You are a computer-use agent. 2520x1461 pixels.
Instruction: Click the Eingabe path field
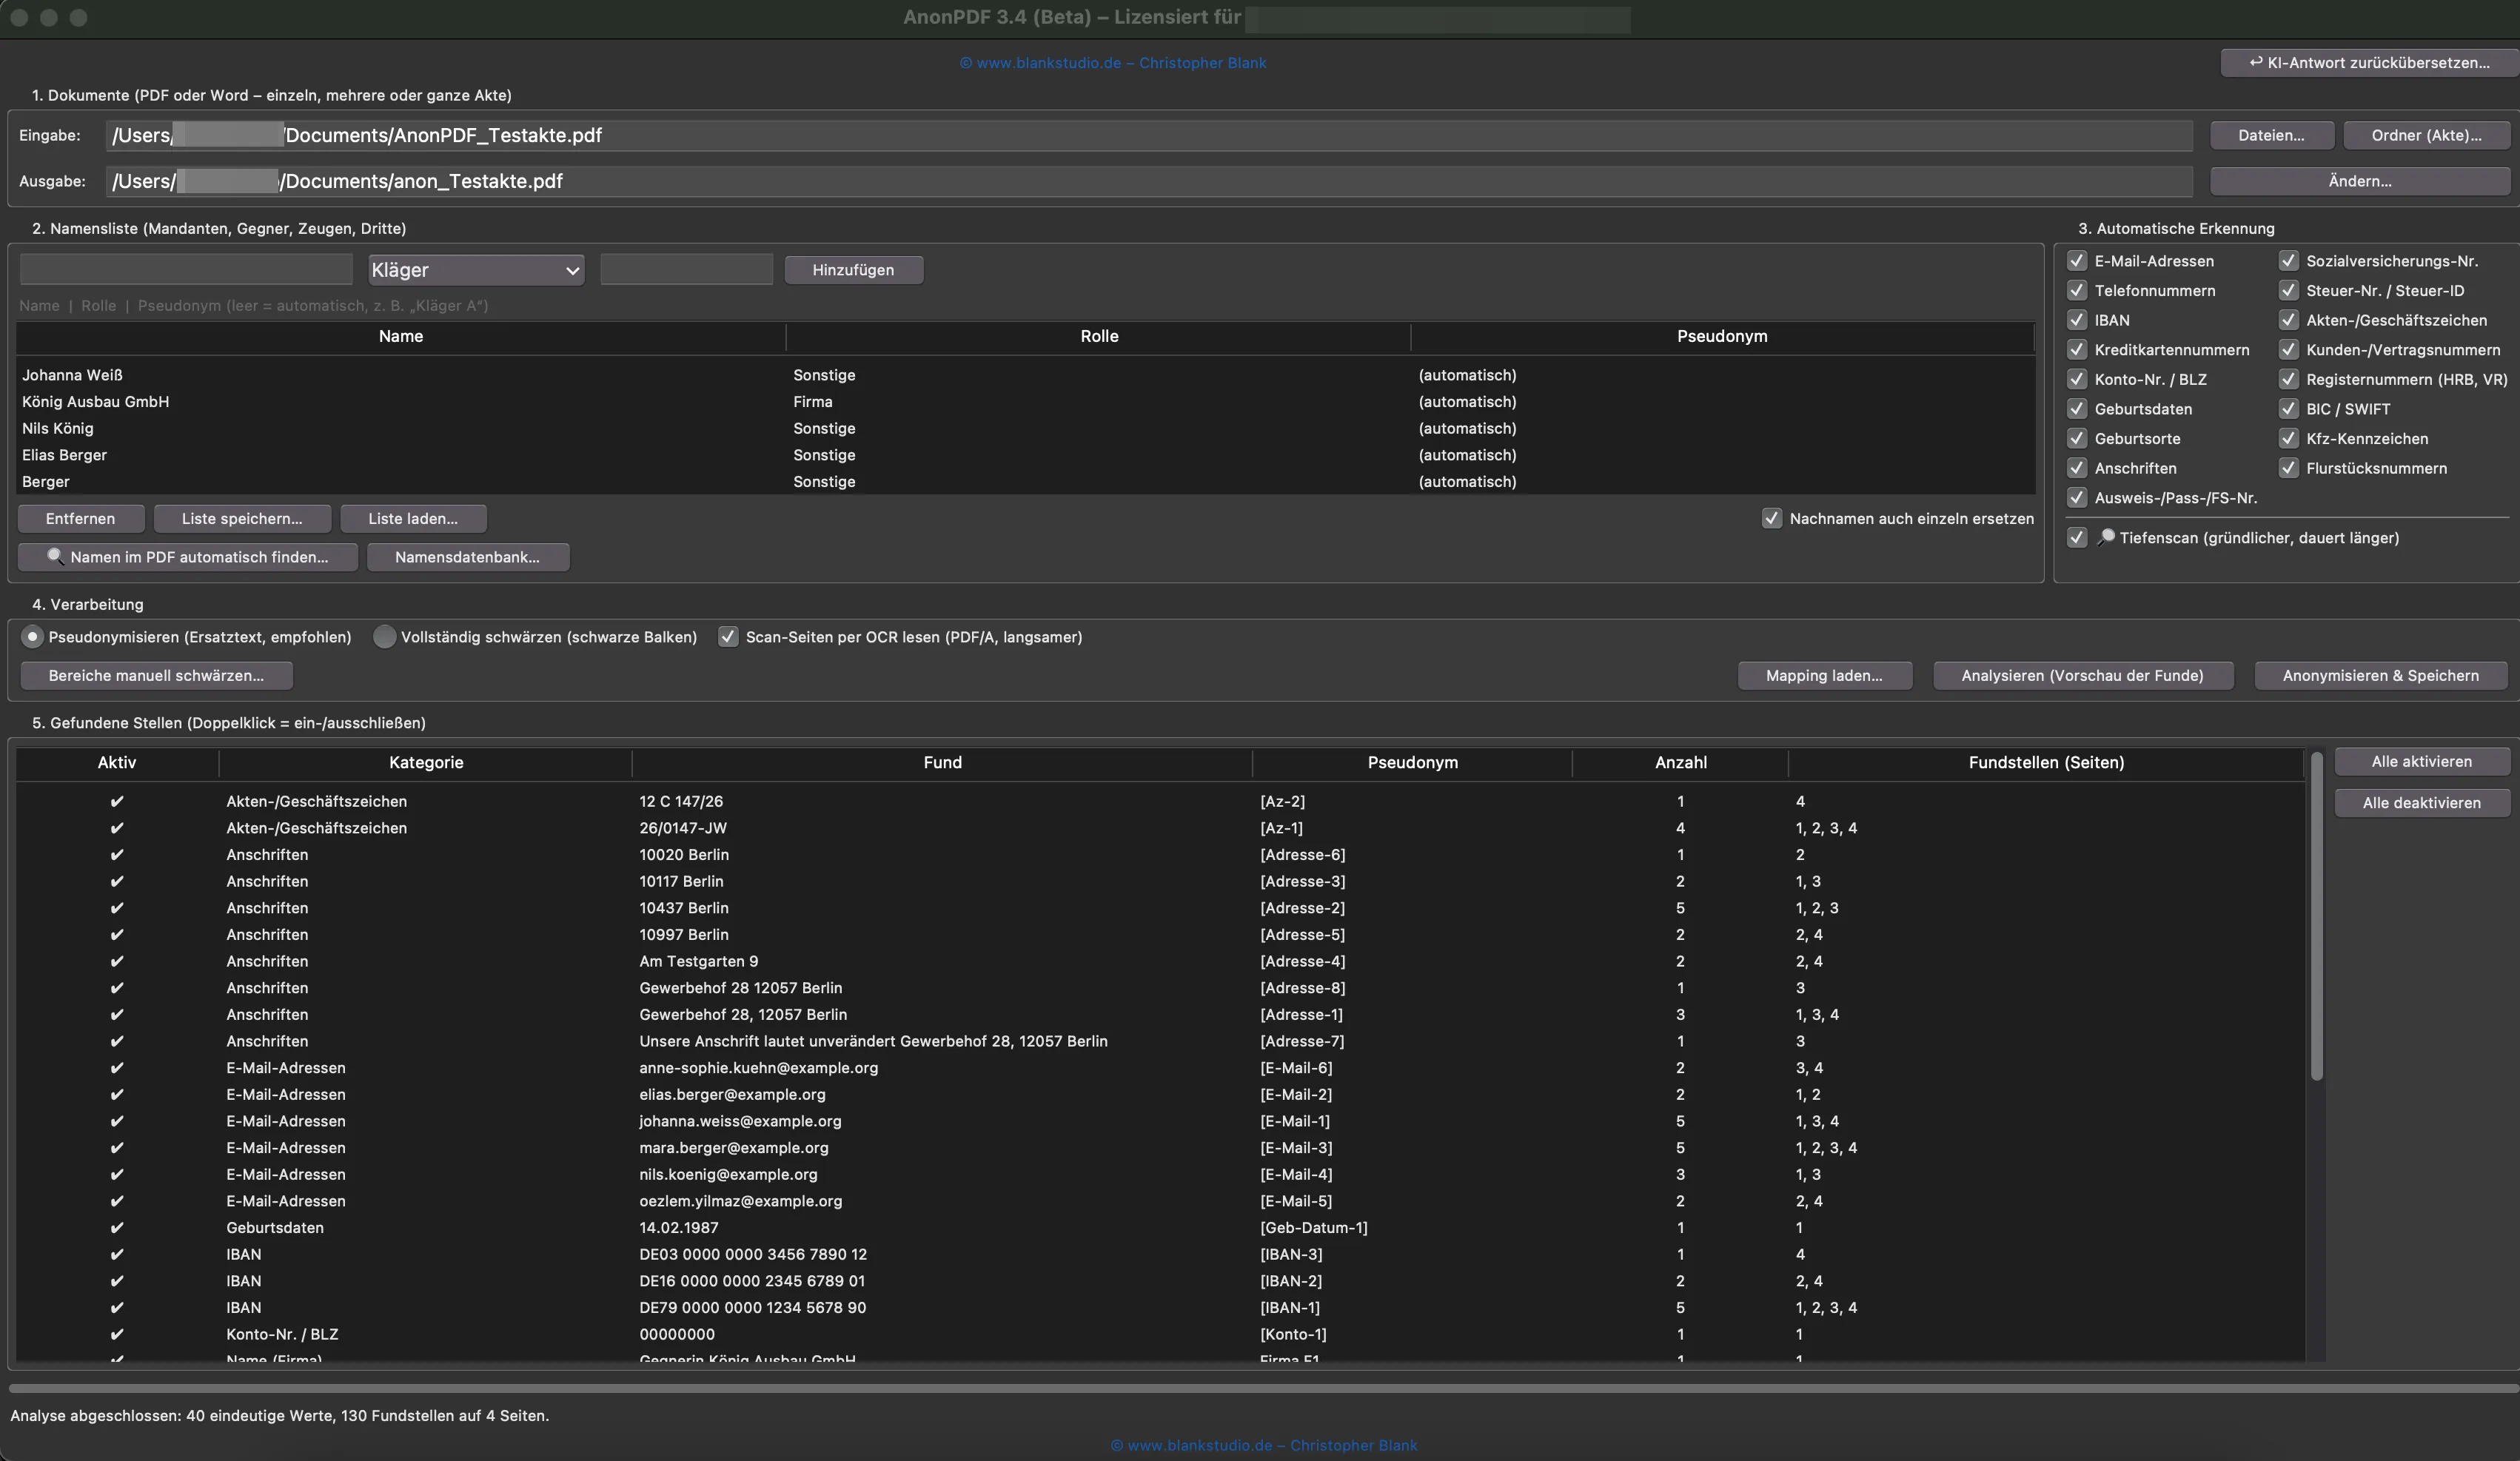click(1149, 135)
